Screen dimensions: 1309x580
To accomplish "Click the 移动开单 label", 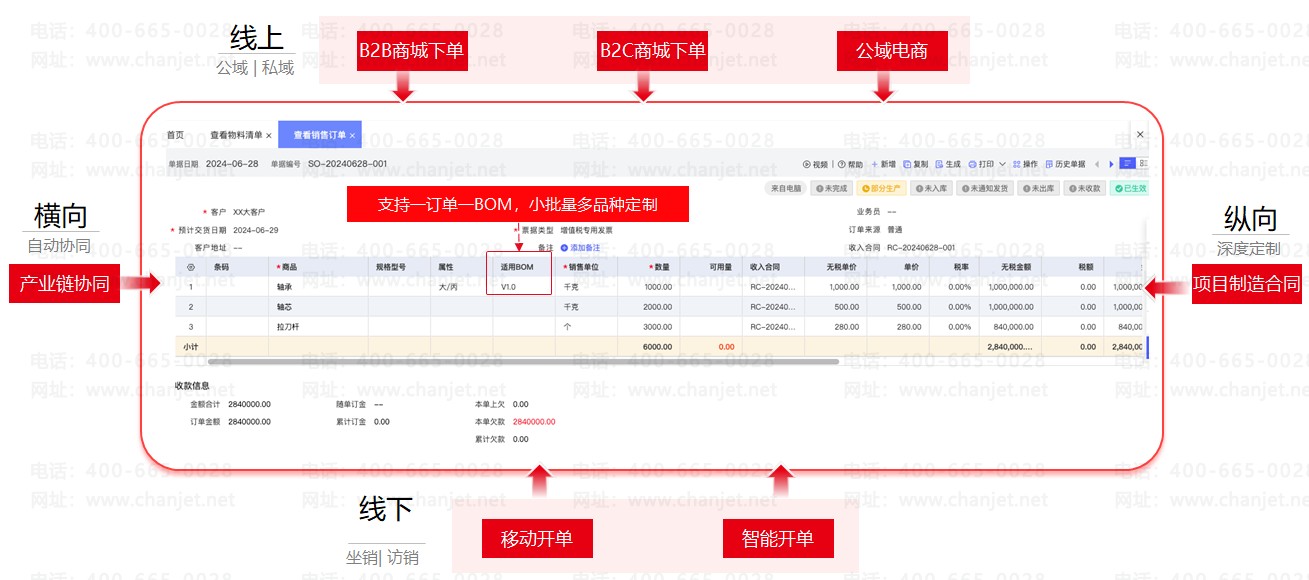I will [x=537, y=539].
